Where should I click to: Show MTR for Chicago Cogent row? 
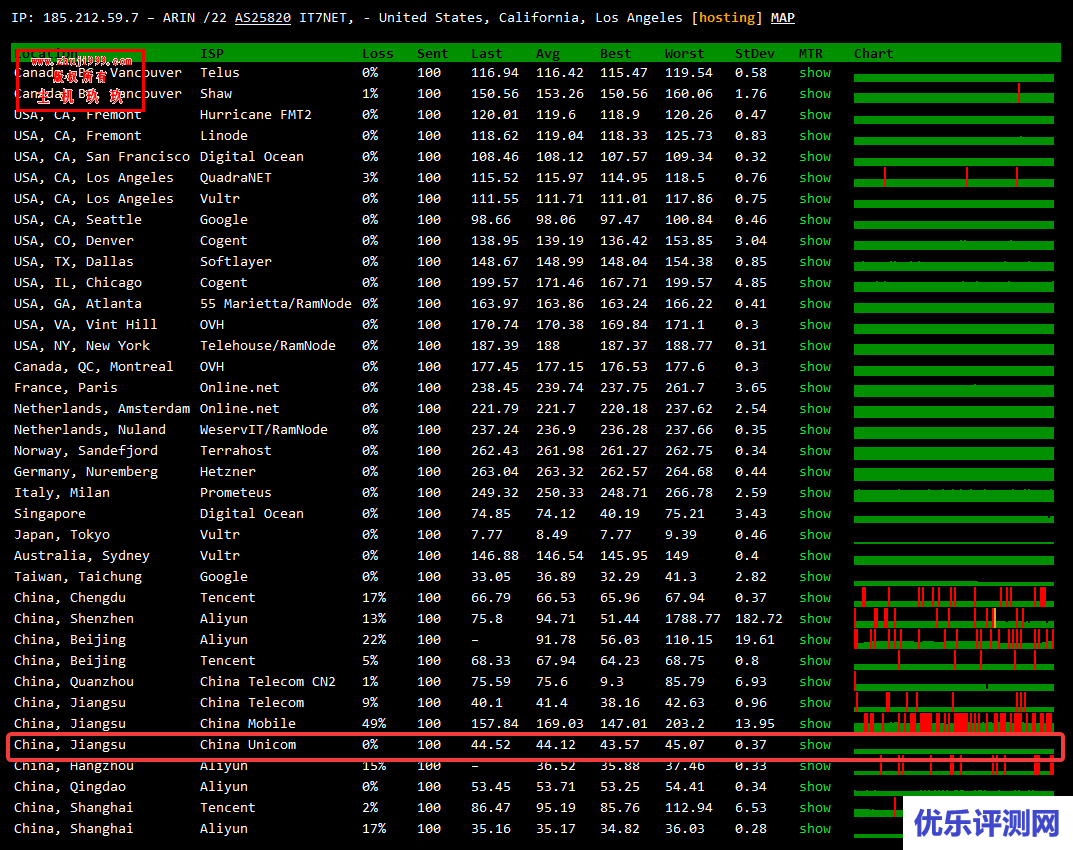tap(815, 283)
